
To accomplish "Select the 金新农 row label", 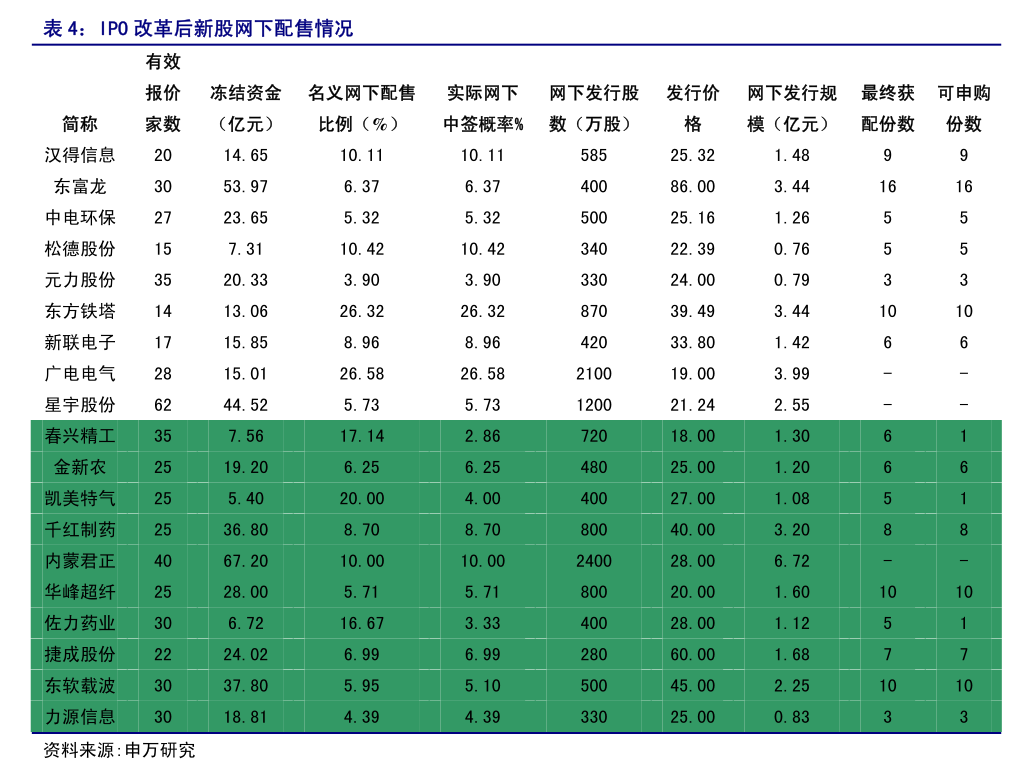I will 80,467.
